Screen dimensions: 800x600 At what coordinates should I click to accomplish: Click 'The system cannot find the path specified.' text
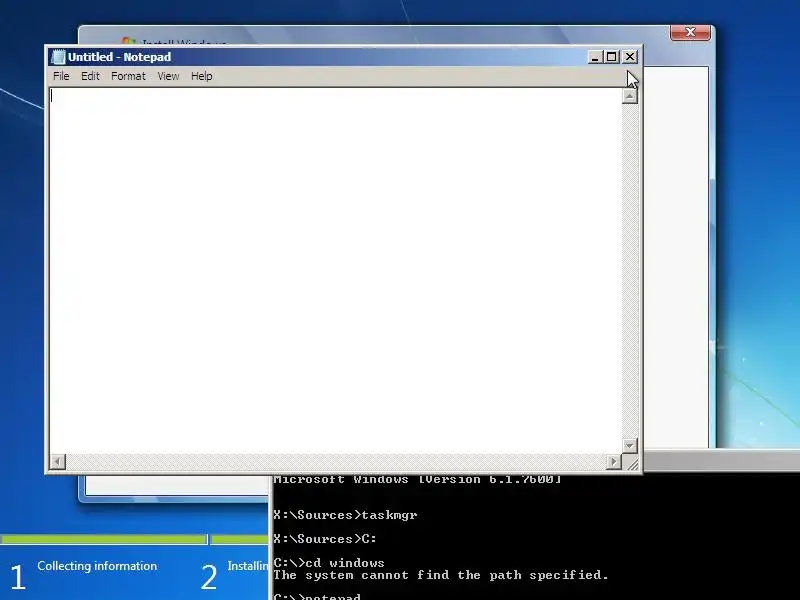click(441, 575)
